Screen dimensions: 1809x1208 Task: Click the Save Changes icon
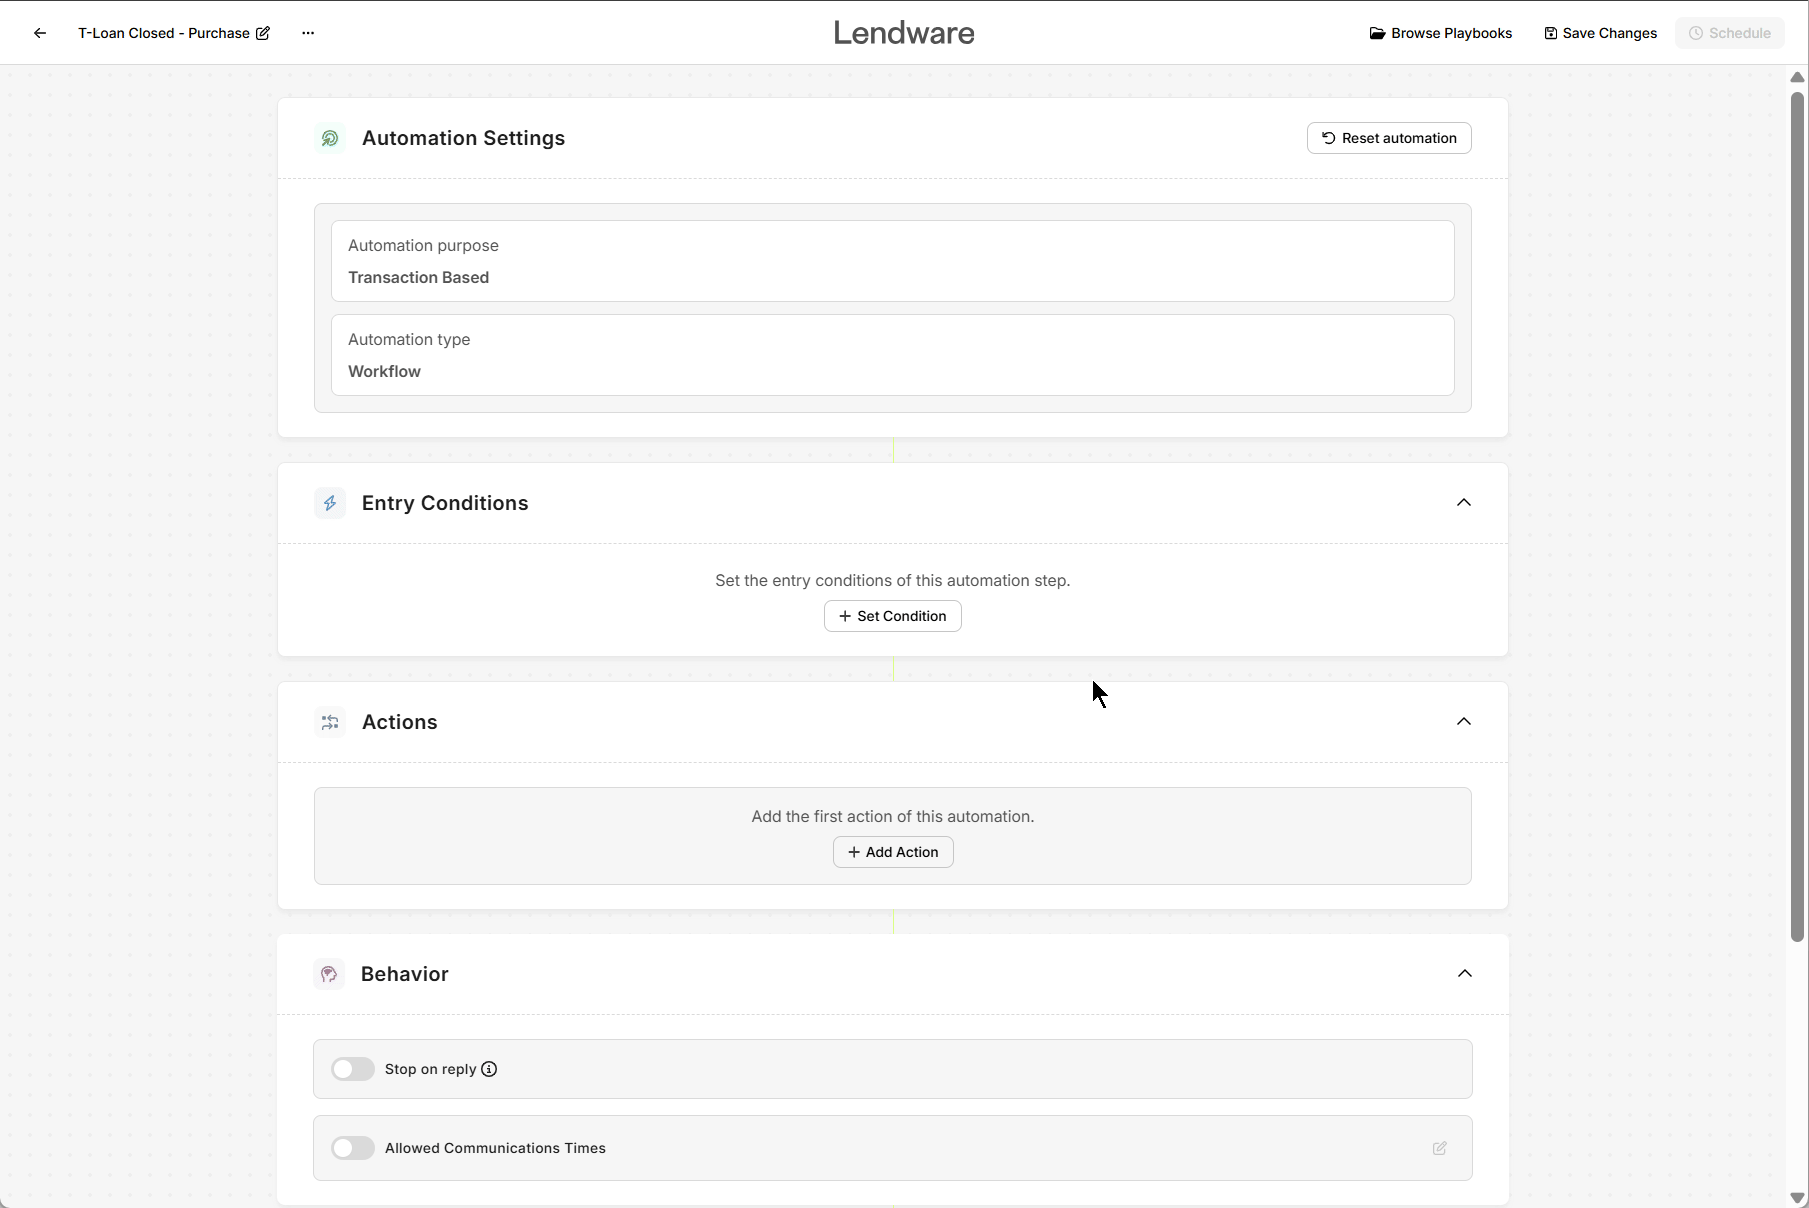[x=1551, y=32]
